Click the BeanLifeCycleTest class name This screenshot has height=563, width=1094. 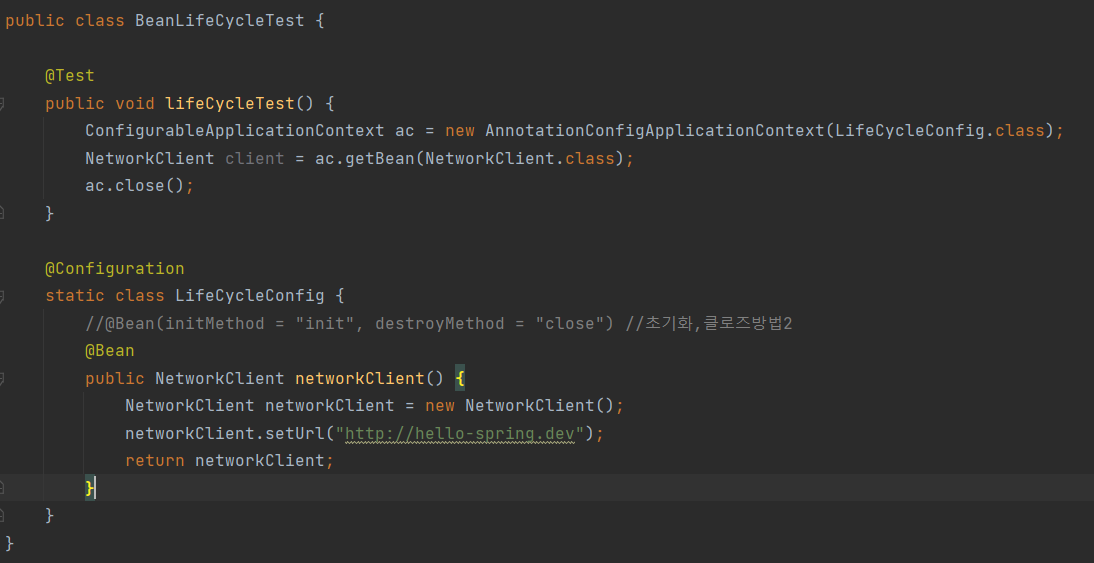[220, 21]
